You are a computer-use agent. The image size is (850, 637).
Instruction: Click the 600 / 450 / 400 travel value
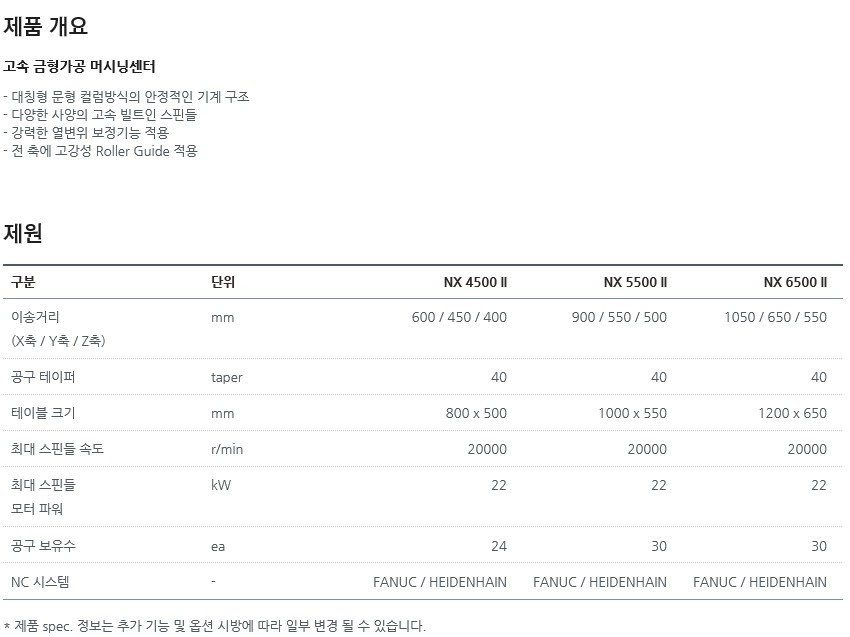tap(459, 317)
